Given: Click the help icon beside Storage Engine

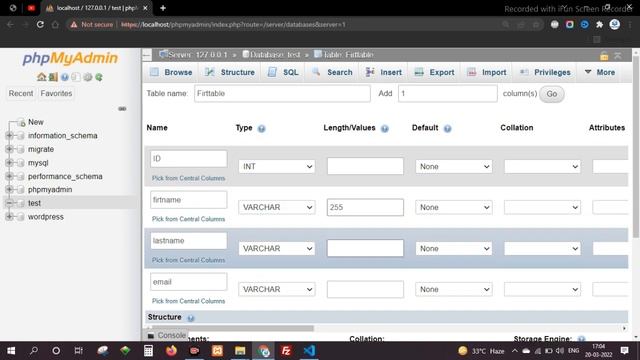Looking at the screenshot, I should [581, 339].
